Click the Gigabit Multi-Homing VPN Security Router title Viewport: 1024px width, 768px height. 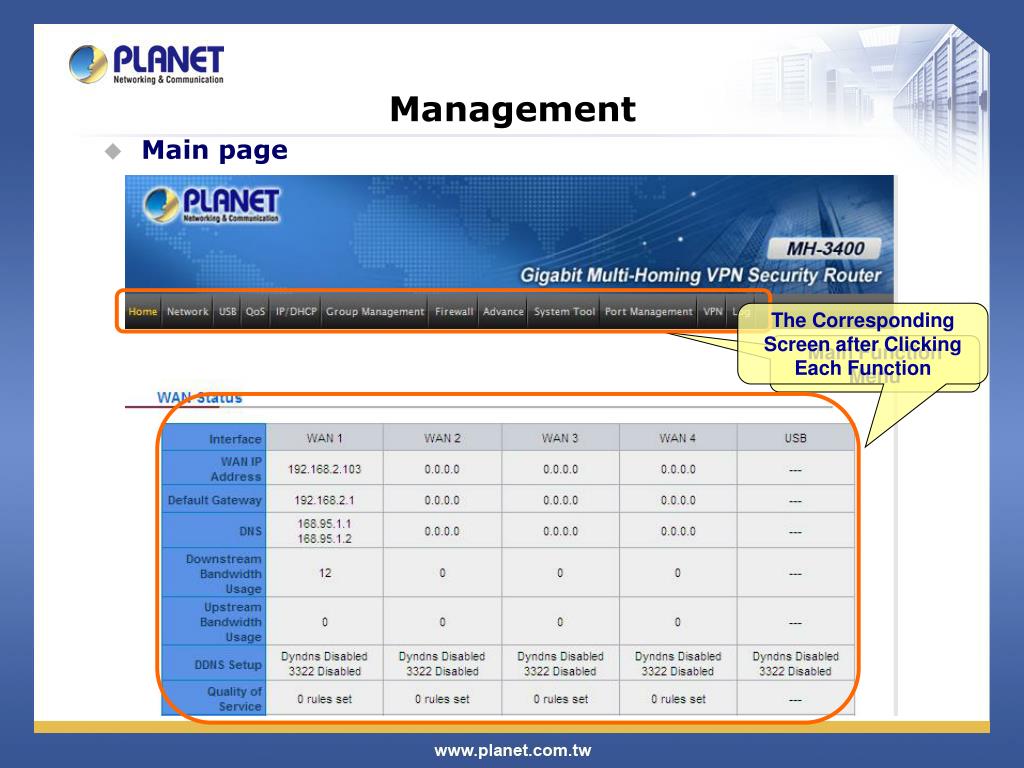coord(700,276)
